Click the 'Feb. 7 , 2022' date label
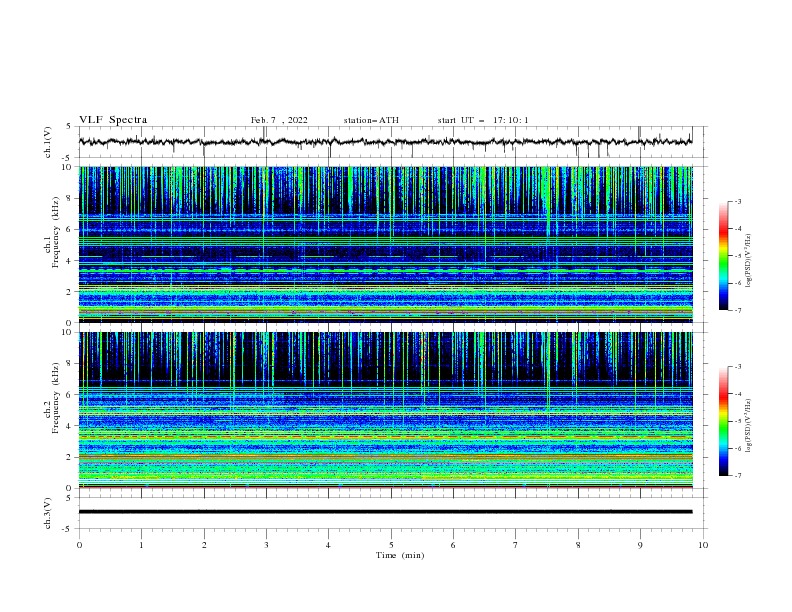This screenshot has height=612, width=792. pyautogui.click(x=279, y=120)
